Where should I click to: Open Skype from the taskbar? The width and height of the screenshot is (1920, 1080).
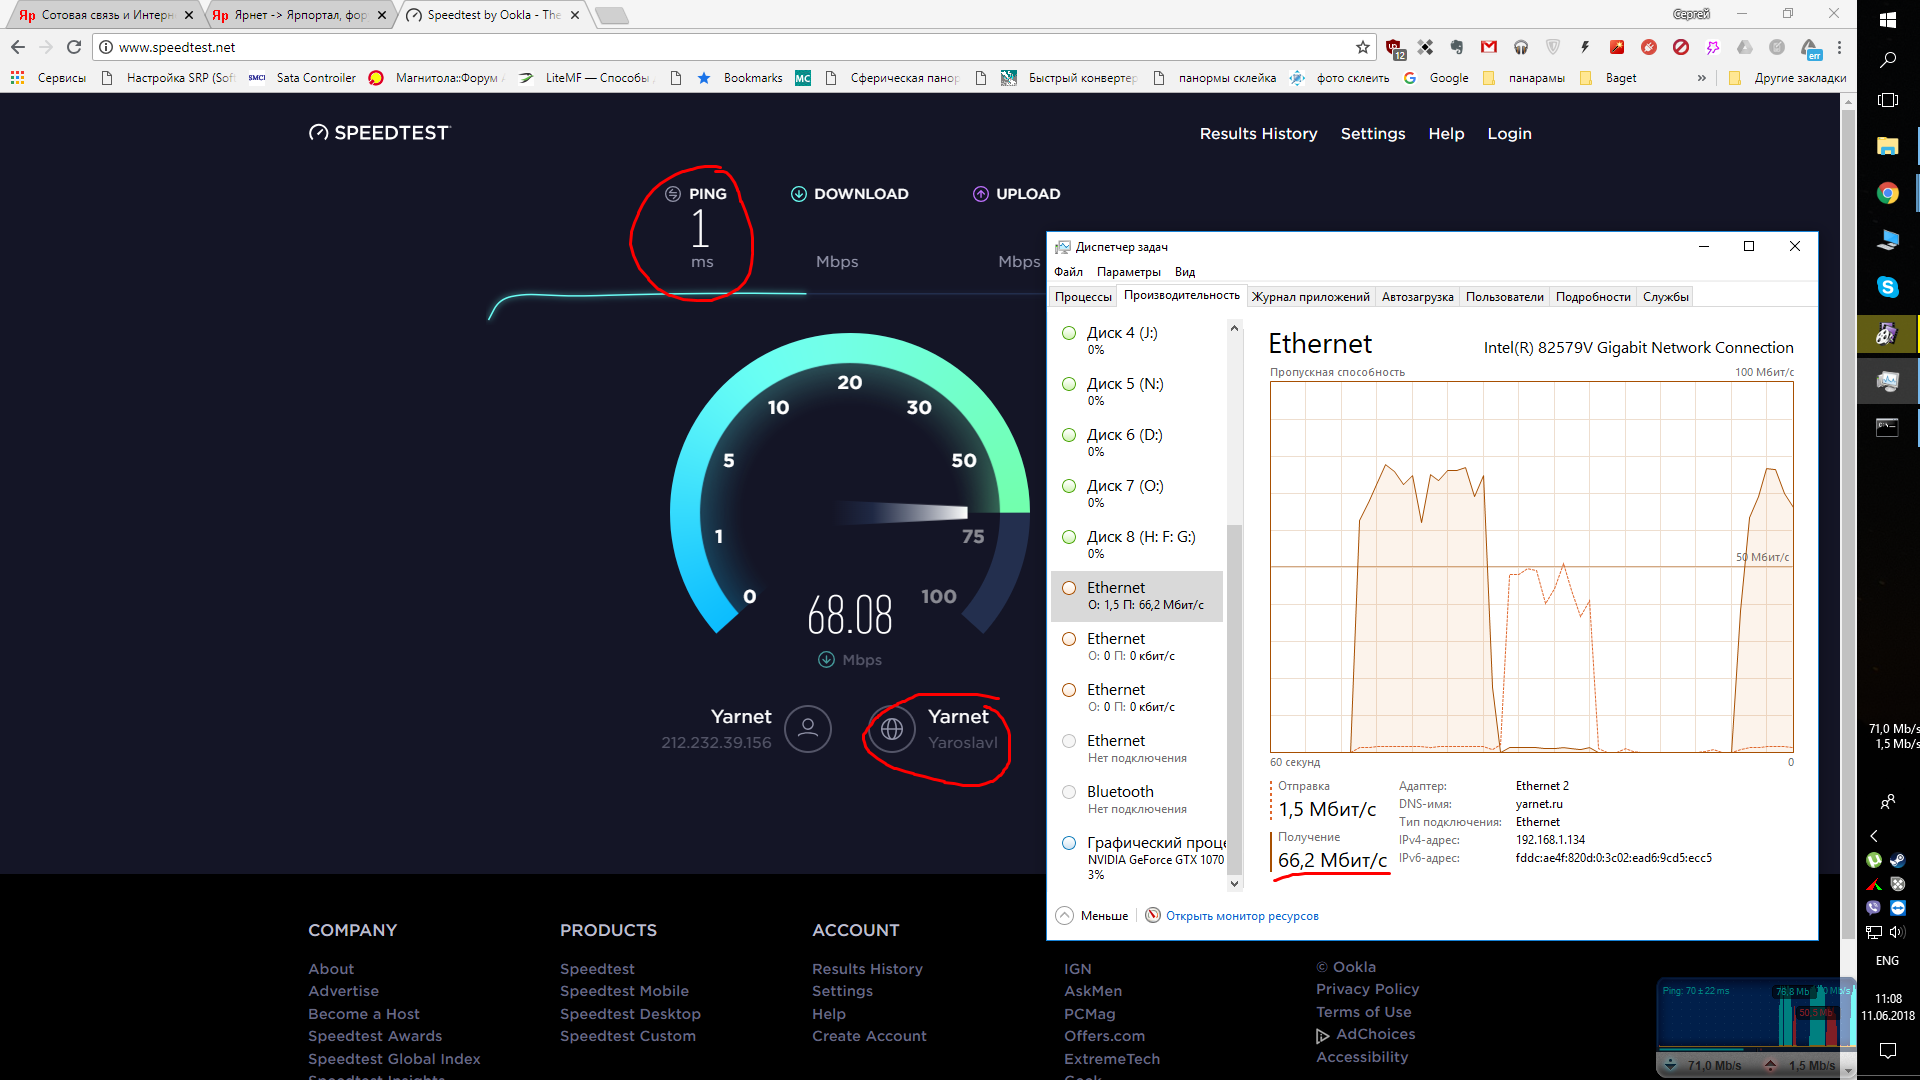pos(1887,287)
